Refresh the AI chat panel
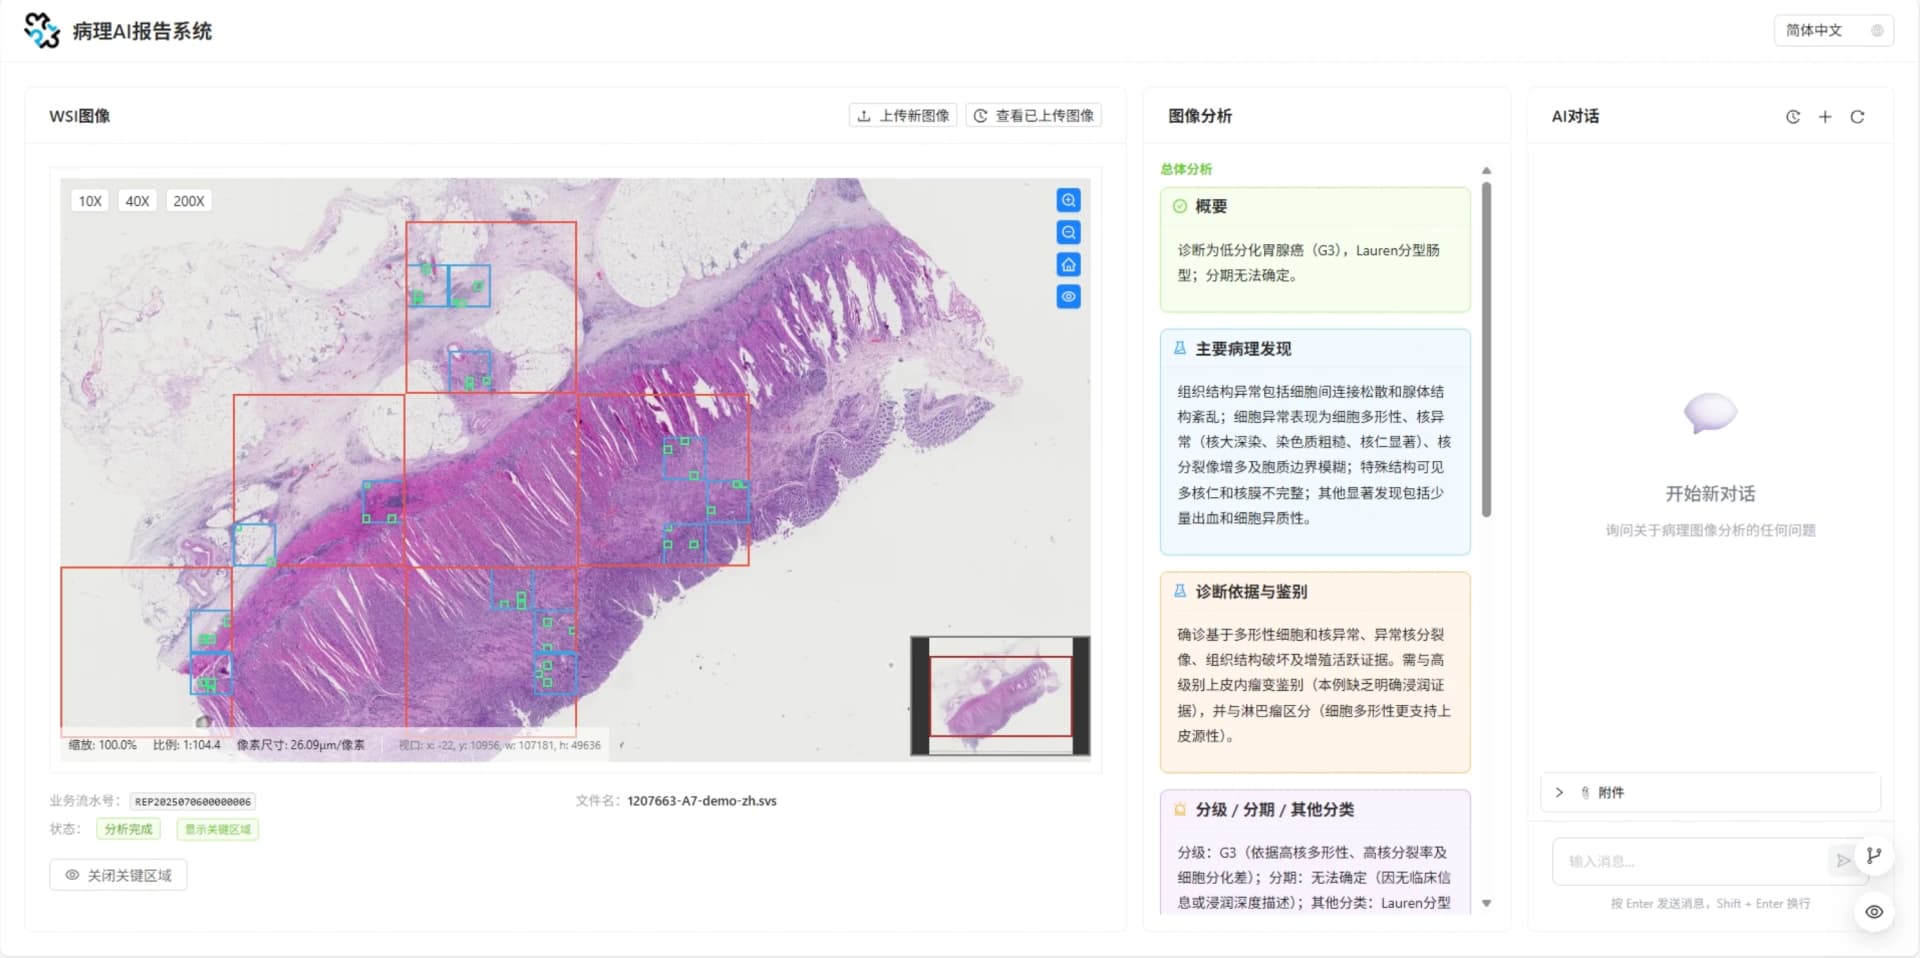Viewport: 1920px width, 958px height. pos(1857,117)
